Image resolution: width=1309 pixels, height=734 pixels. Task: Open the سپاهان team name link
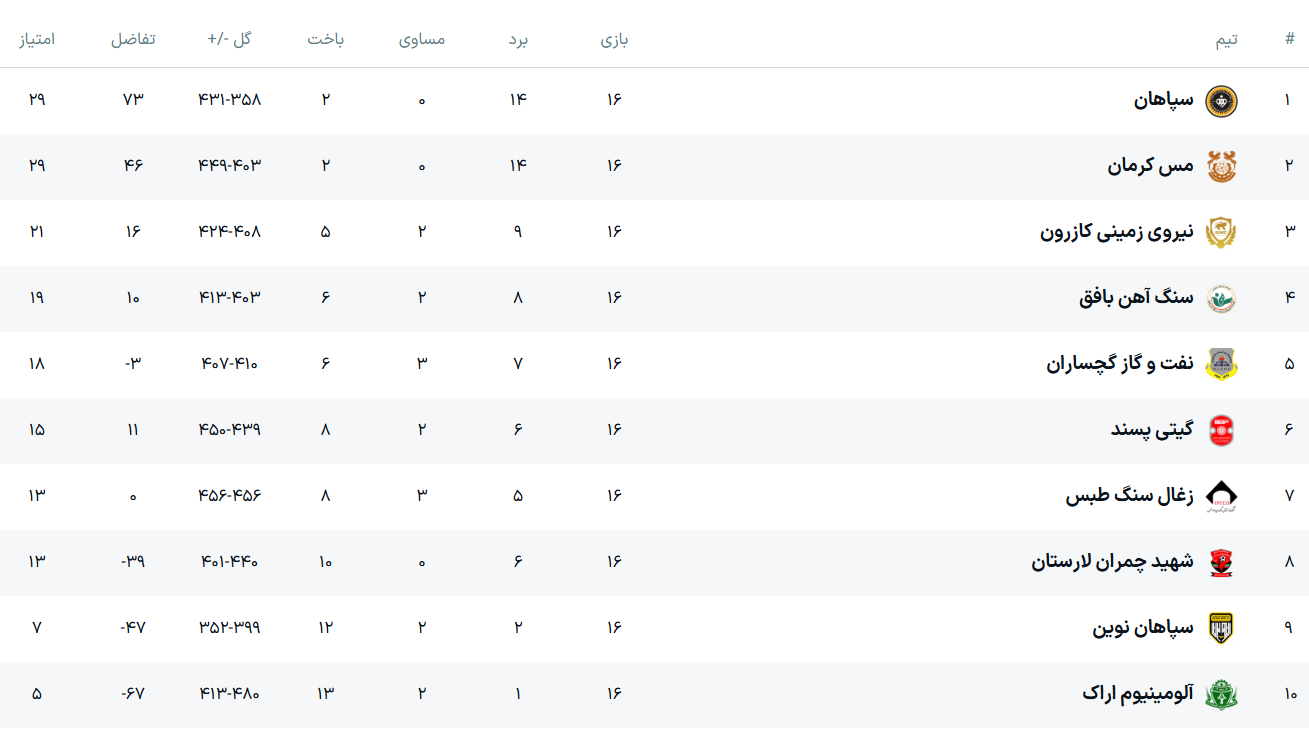pos(1163,100)
